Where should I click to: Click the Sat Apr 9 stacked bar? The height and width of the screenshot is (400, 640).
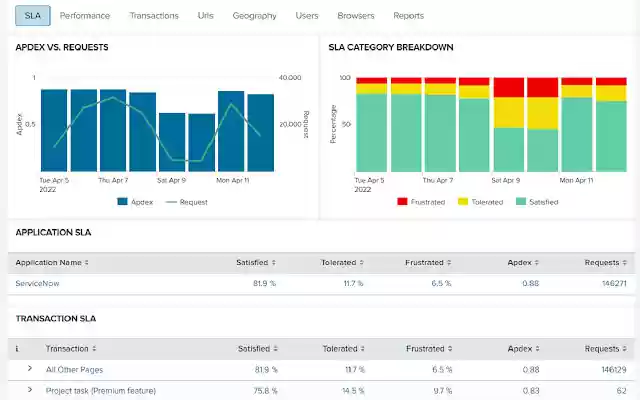pyautogui.click(x=509, y=125)
